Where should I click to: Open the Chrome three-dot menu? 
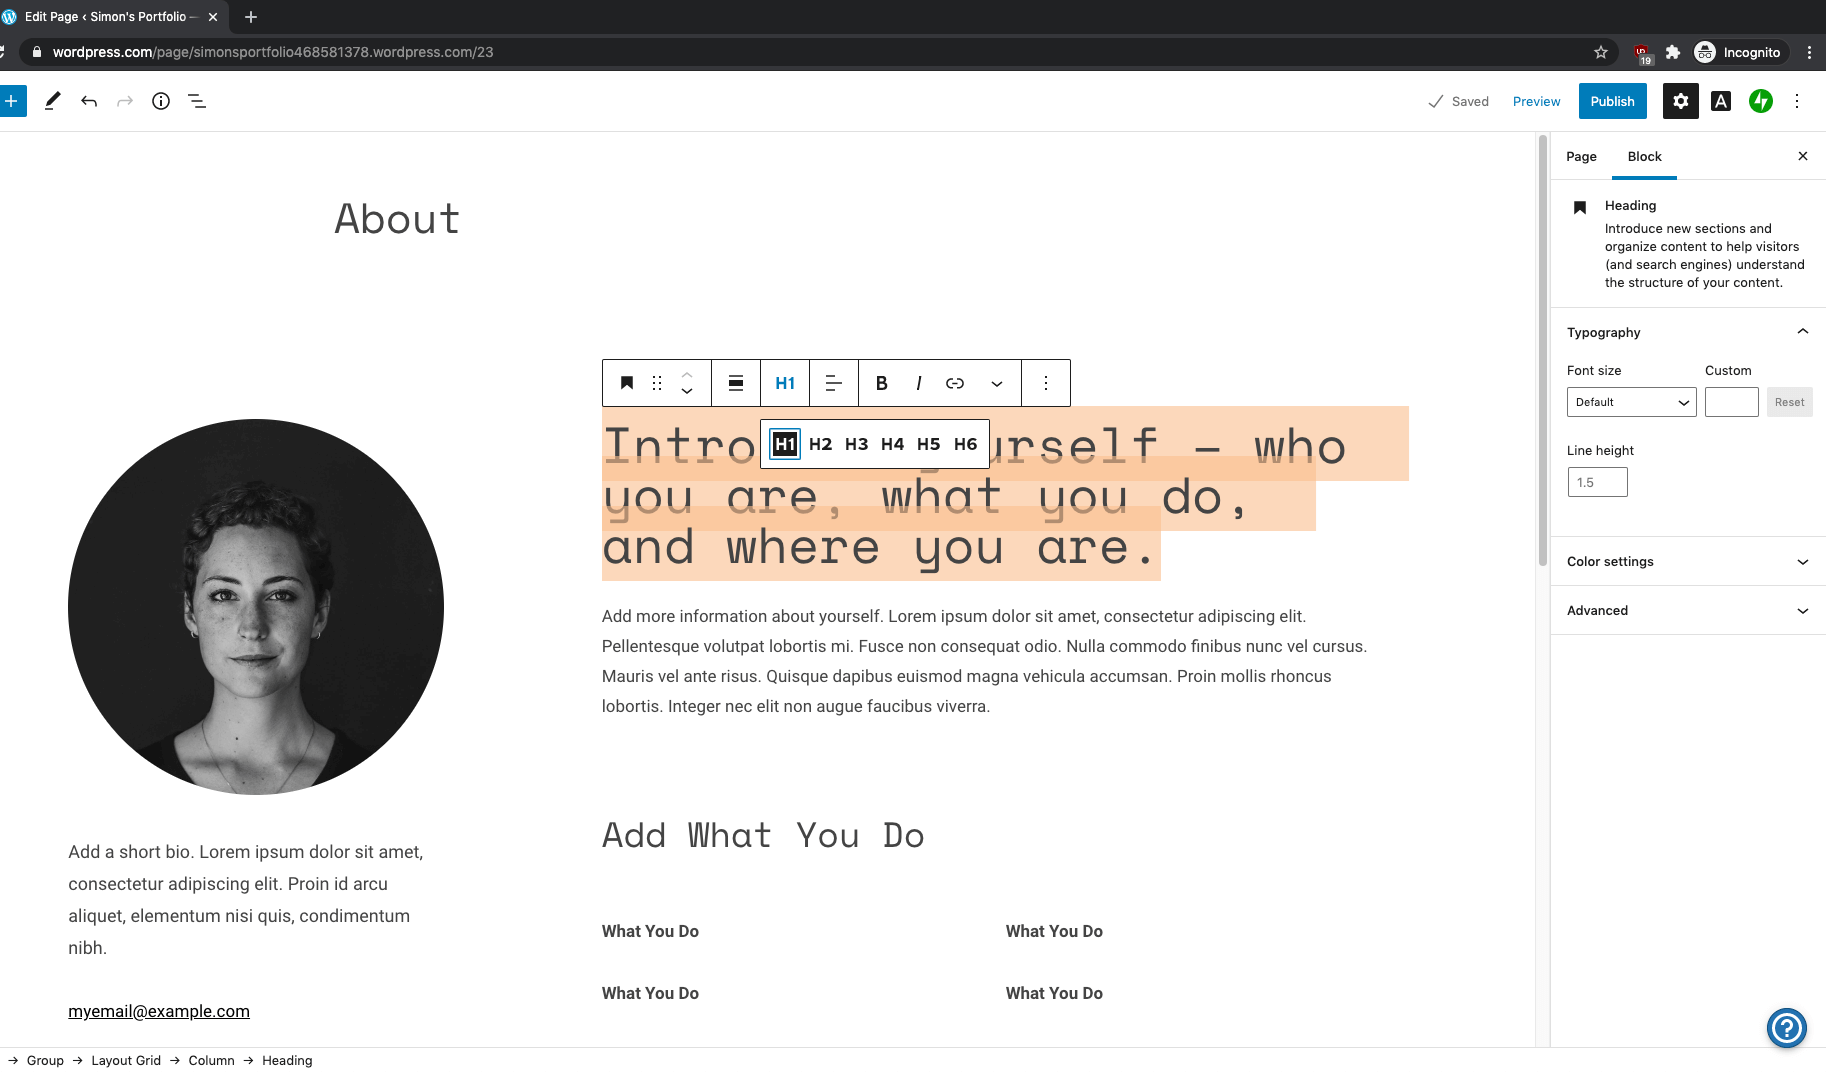coord(1809,52)
